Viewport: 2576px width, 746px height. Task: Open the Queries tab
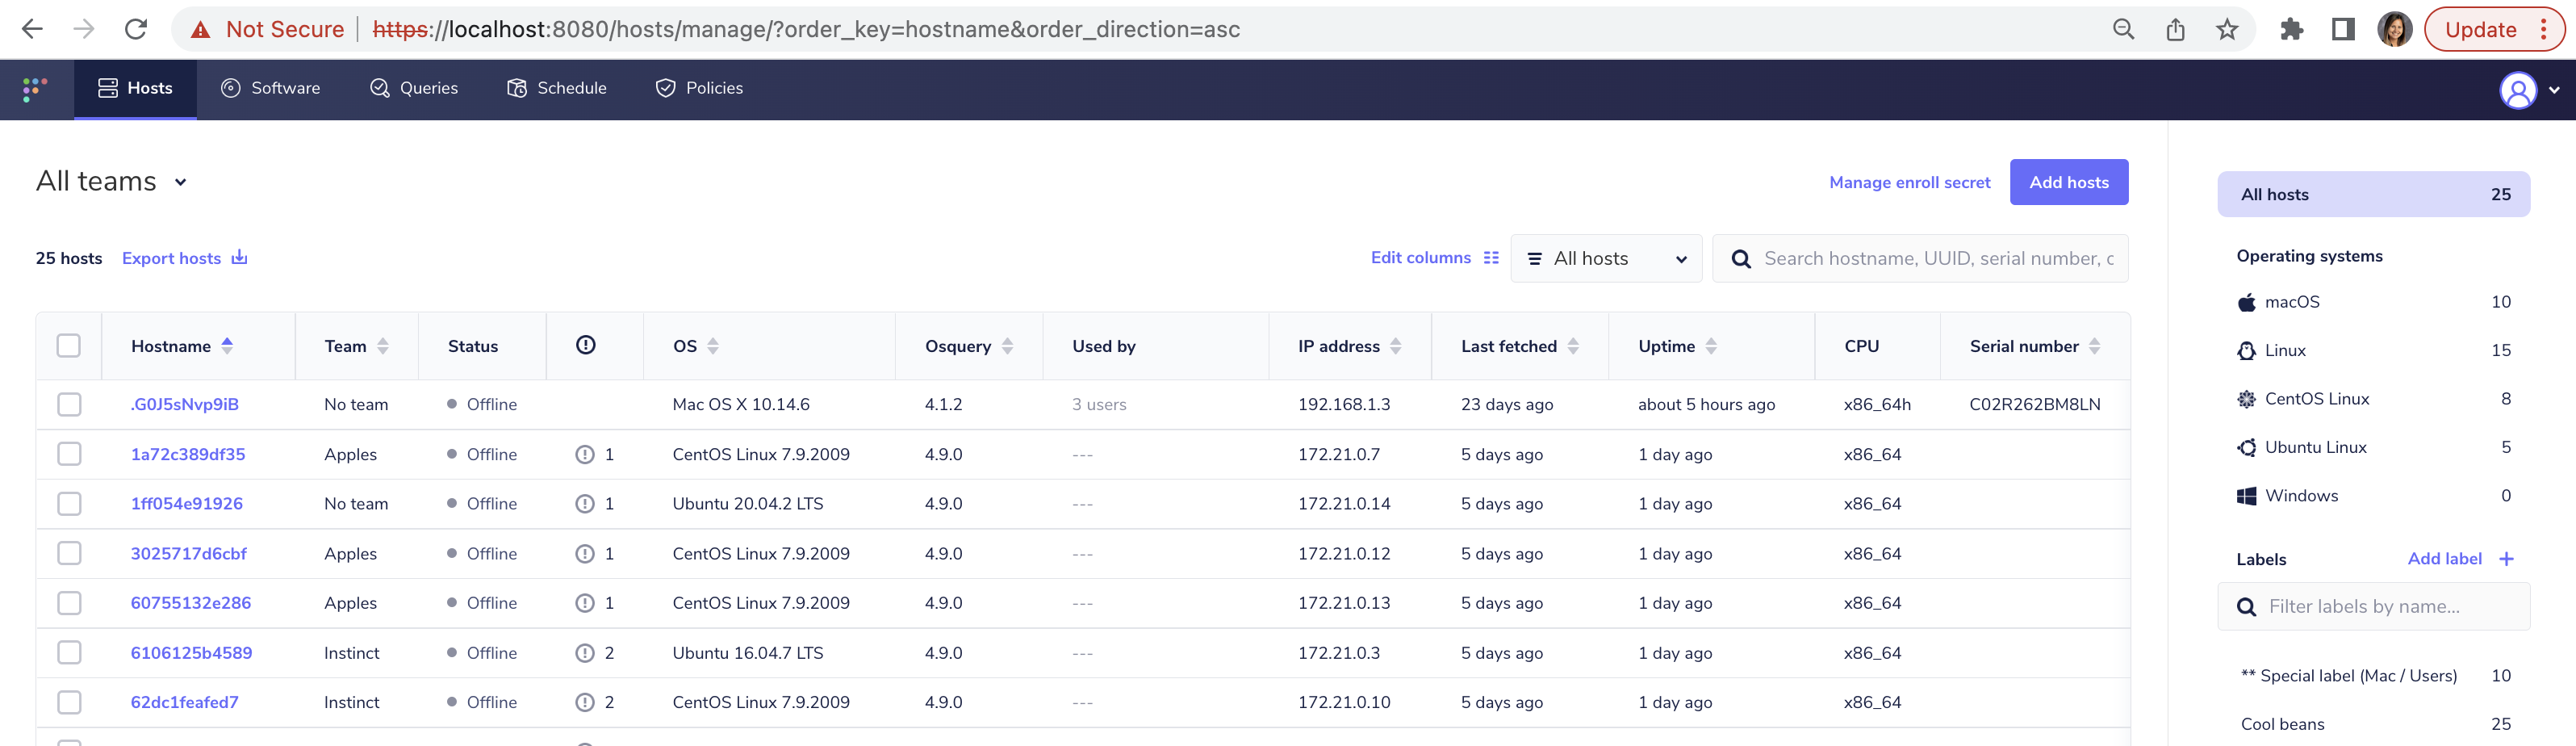click(x=414, y=89)
